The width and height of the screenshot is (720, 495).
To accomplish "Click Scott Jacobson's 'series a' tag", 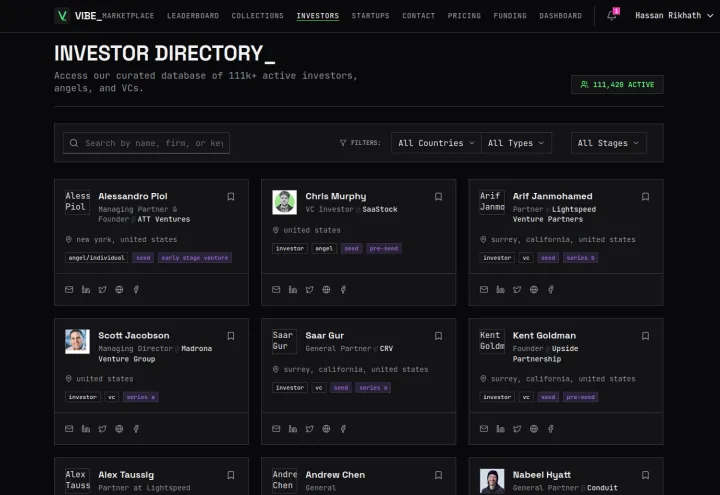I will tap(141, 397).
